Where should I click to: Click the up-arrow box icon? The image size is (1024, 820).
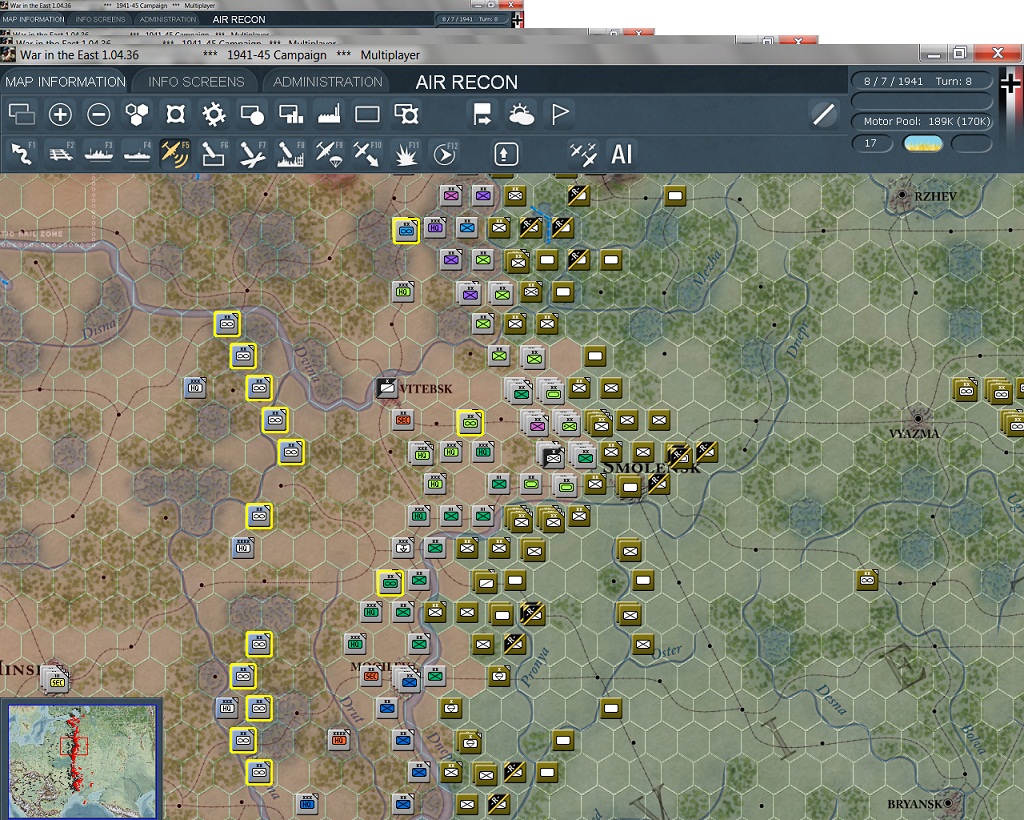click(505, 154)
